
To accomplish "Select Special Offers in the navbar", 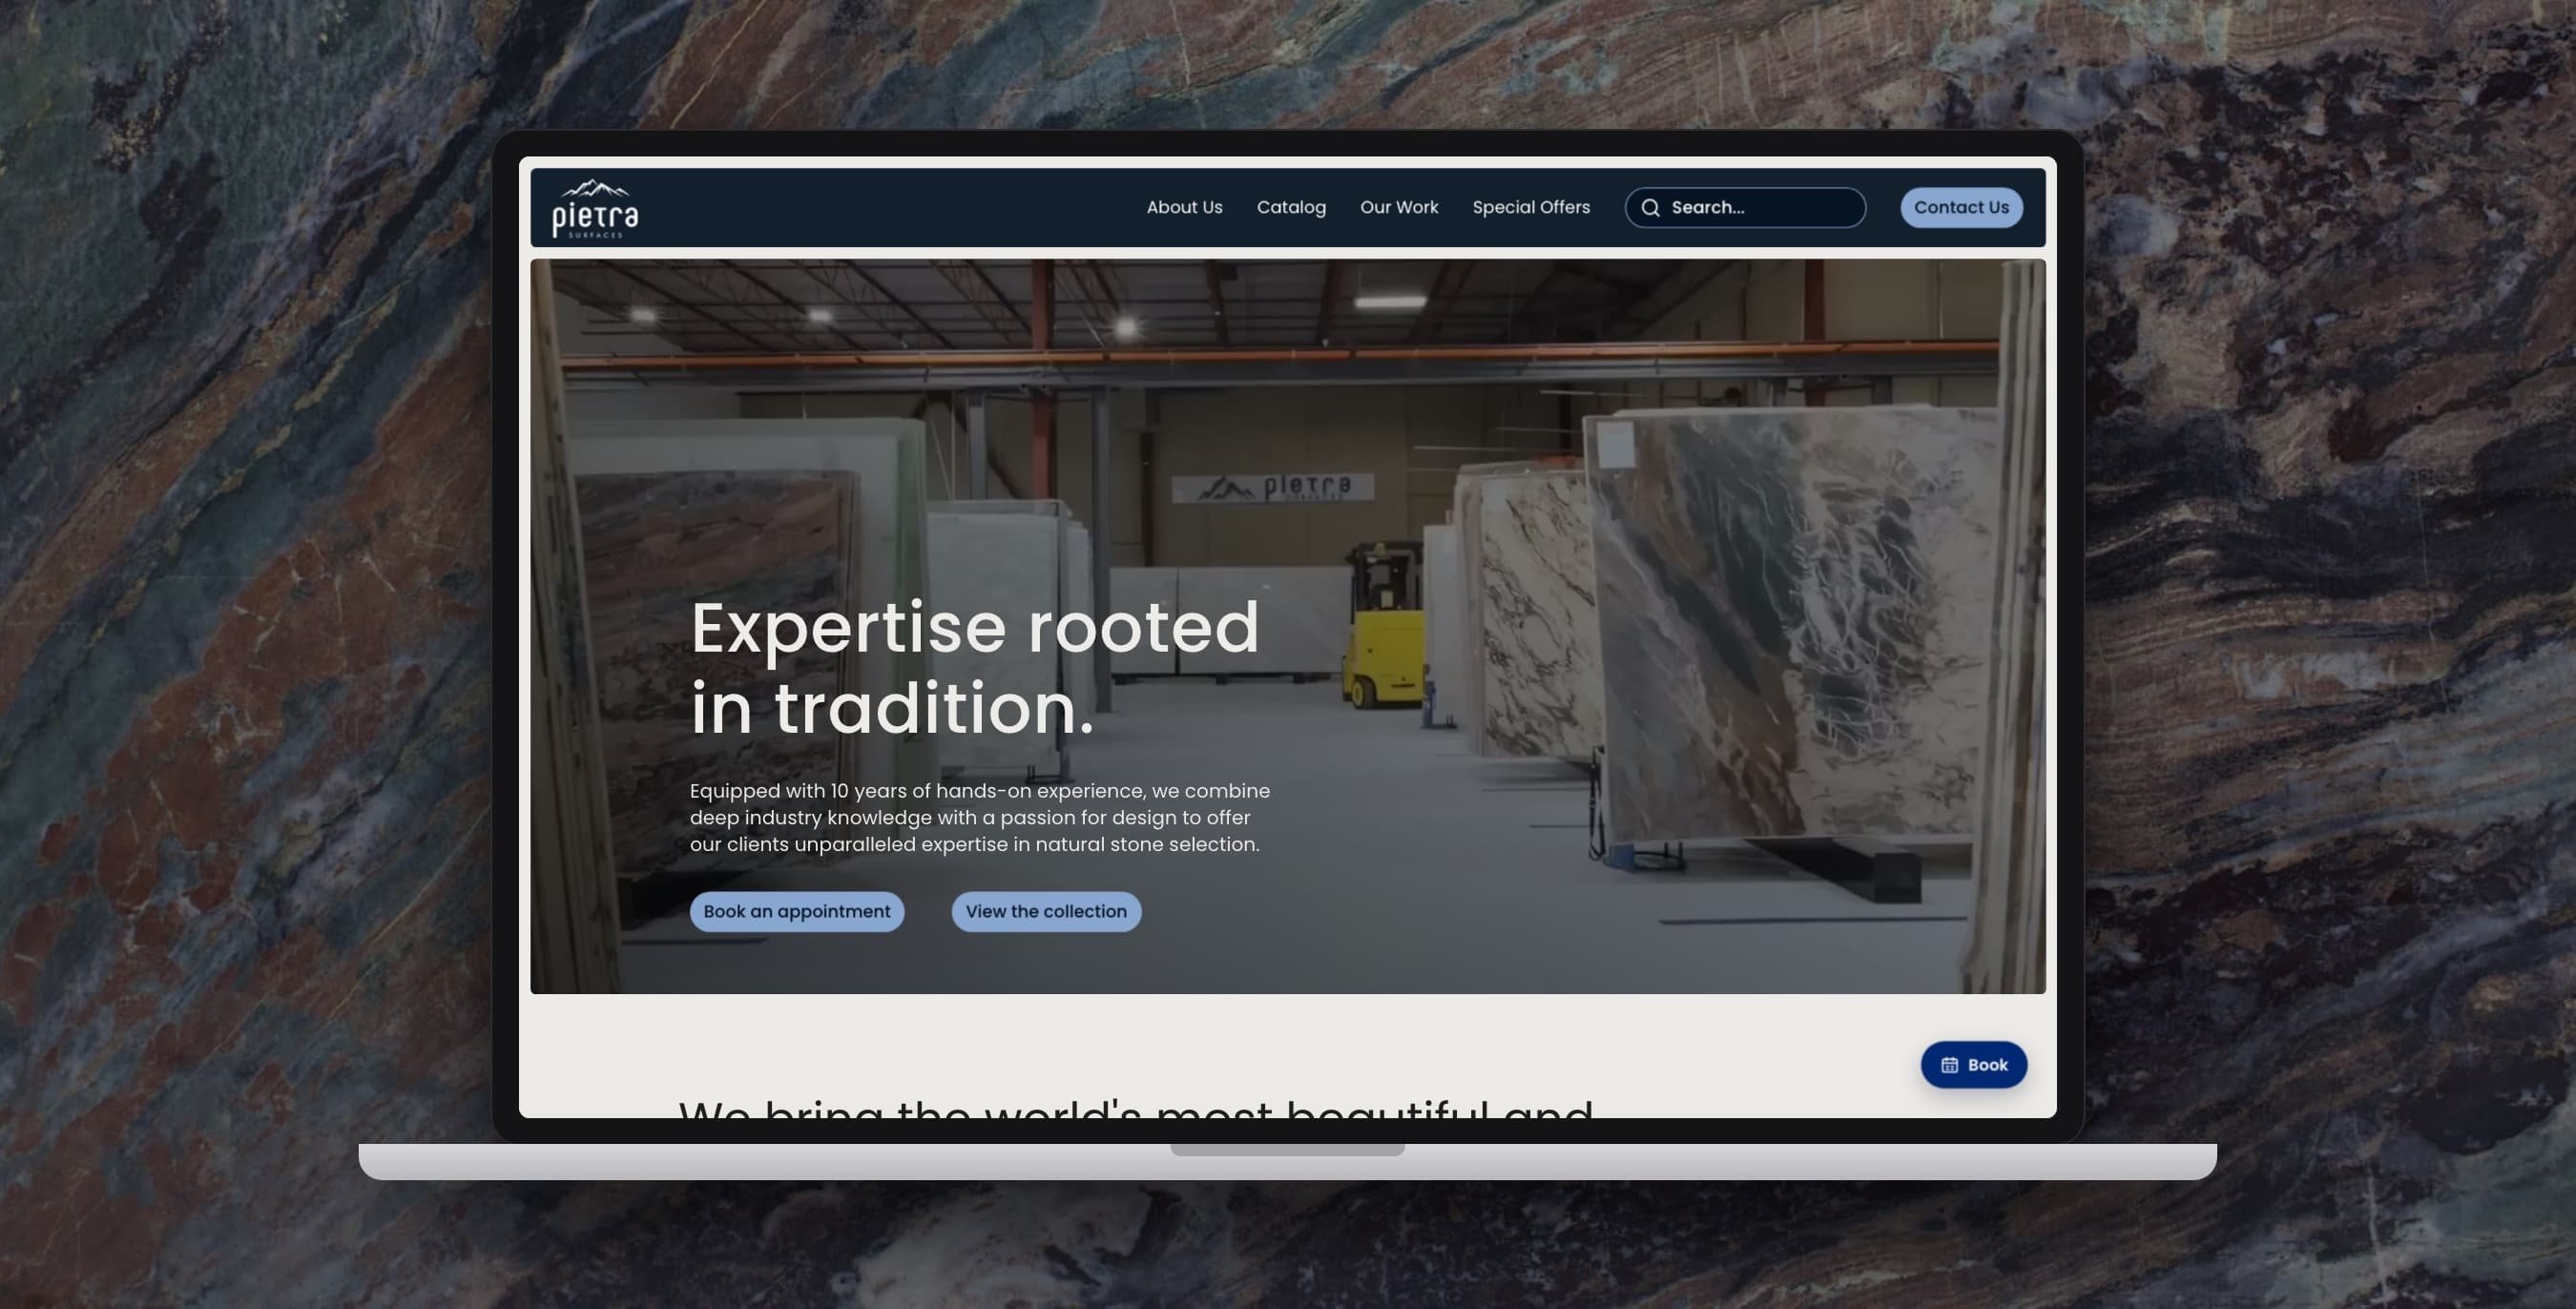I will pyautogui.click(x=1531, y=207).
